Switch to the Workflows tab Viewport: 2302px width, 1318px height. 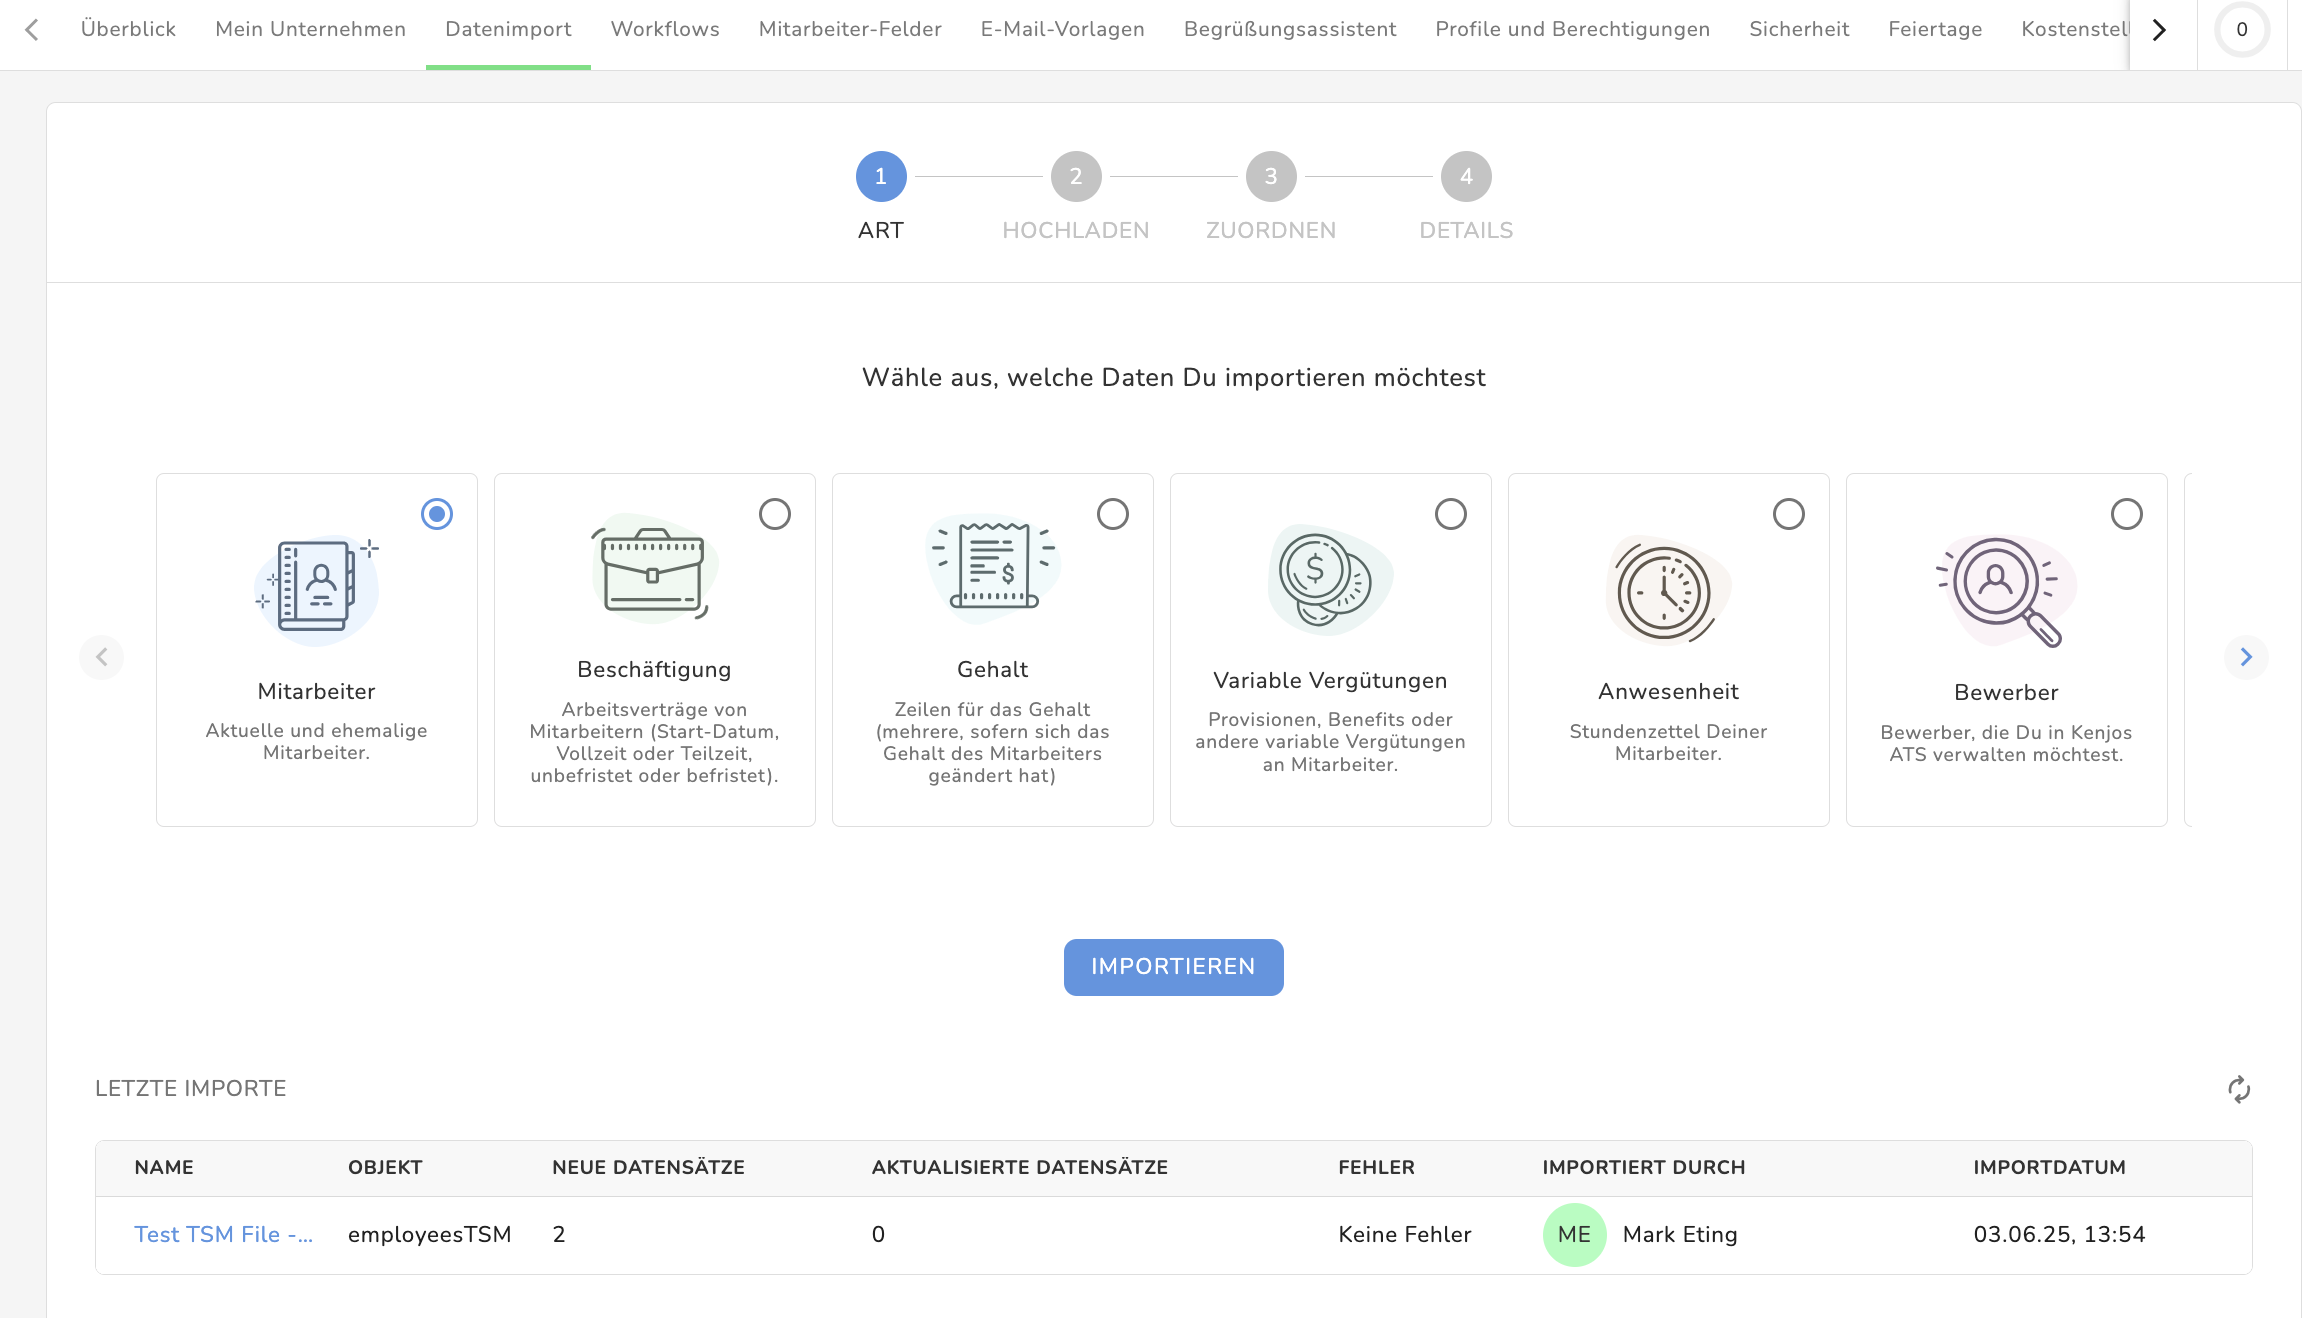tap(665, 30)
